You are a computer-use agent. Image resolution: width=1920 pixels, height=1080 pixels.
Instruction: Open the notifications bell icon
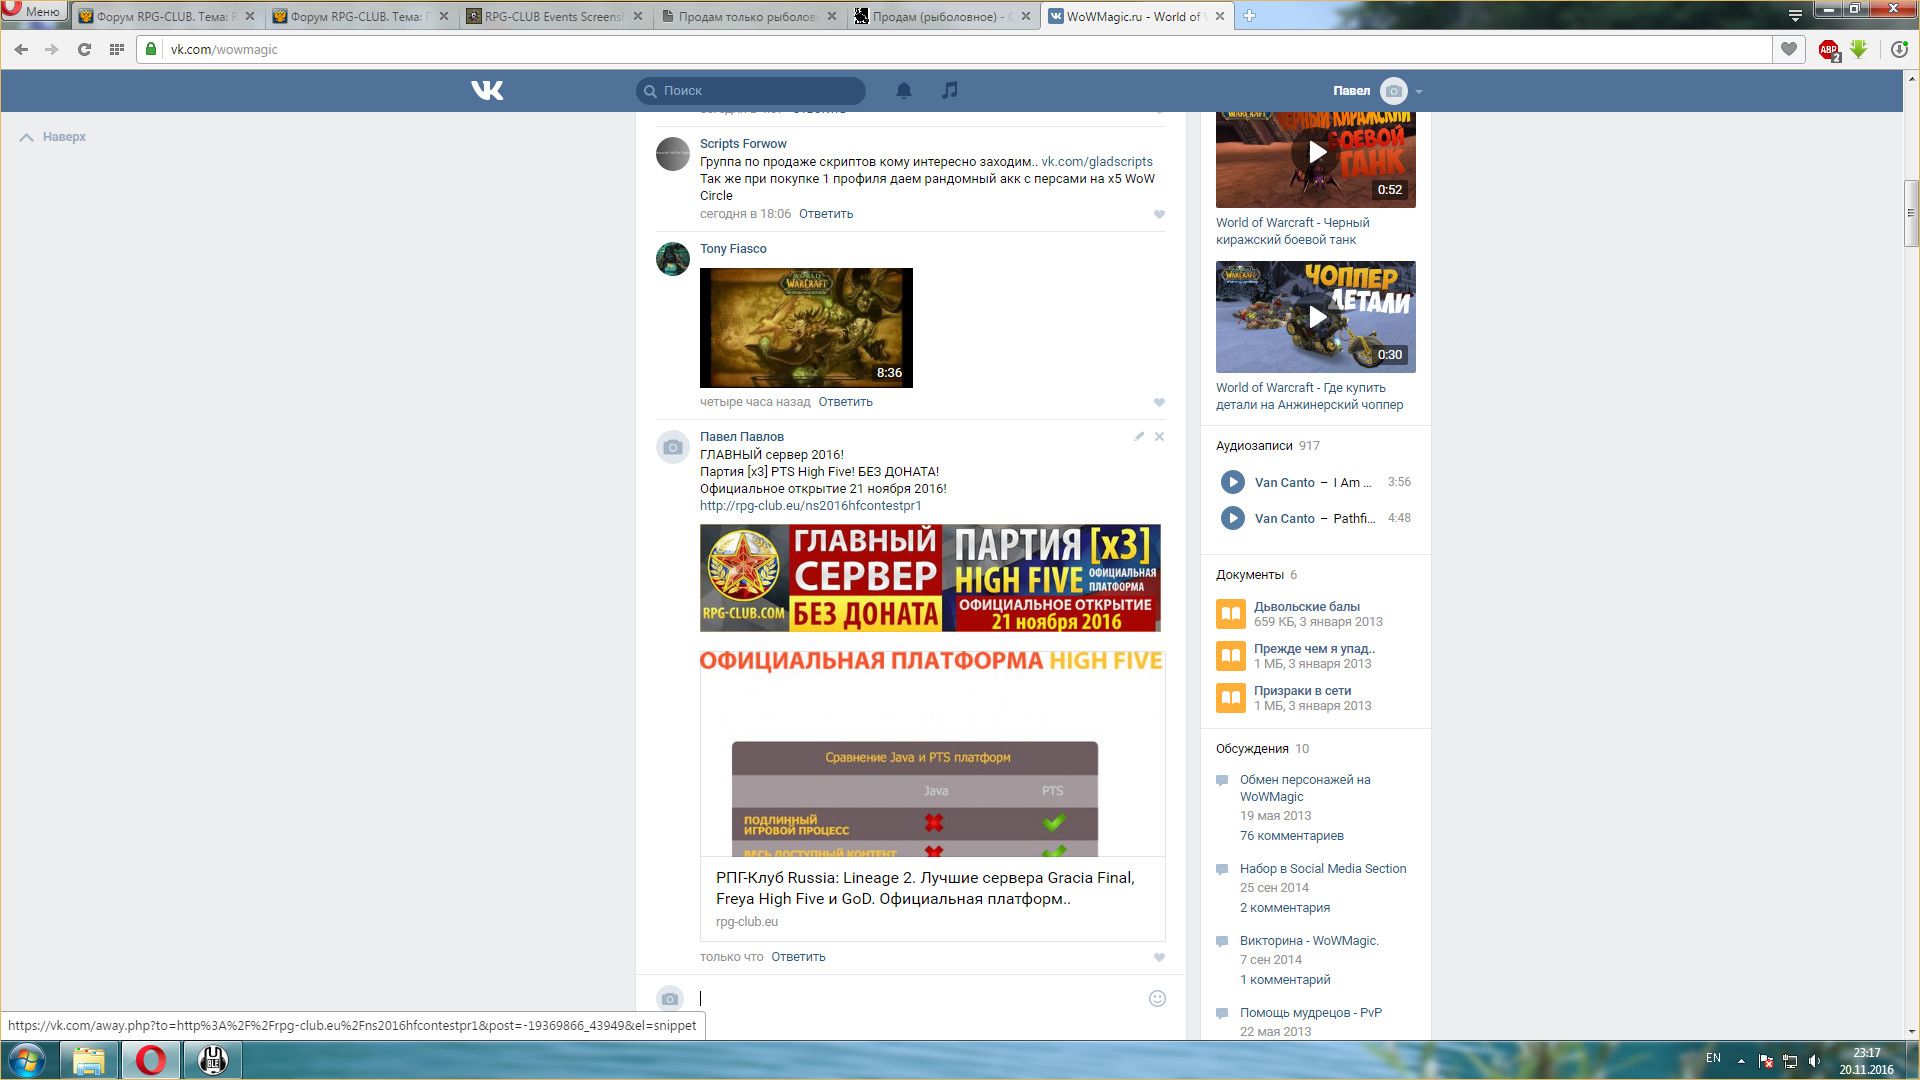[903, 91]
